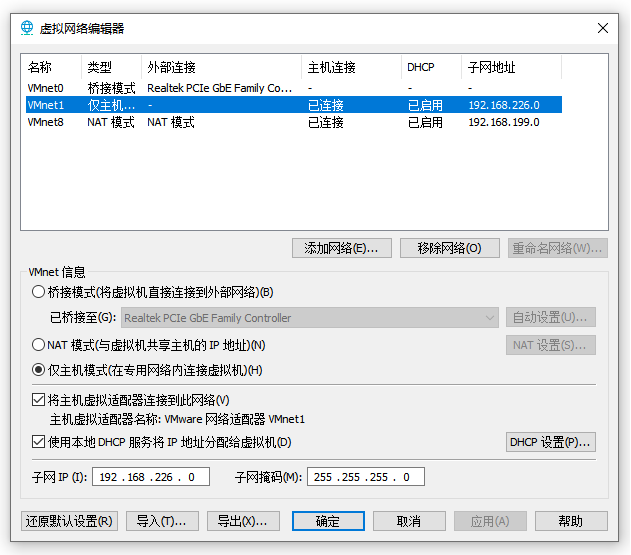Click the 添加网络 button
This screenshot has width=631, height=555.
point(341,248)
